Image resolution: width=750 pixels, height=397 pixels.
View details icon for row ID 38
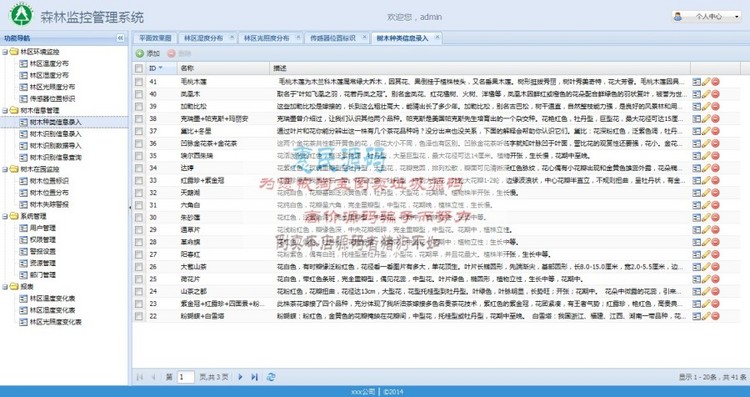click(696, 119)
